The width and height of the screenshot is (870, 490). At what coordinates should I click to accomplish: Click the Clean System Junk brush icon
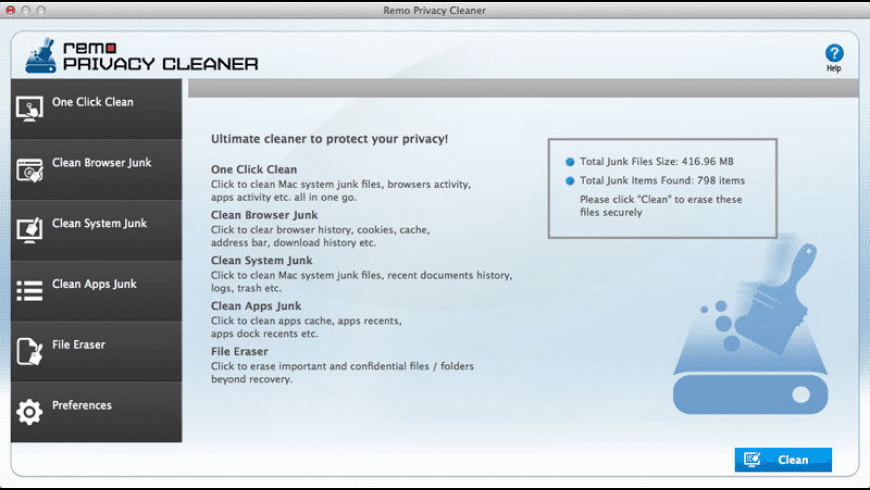29,230
